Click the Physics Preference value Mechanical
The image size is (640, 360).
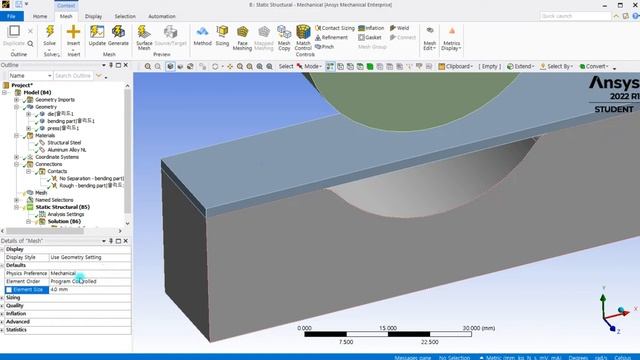90,273
